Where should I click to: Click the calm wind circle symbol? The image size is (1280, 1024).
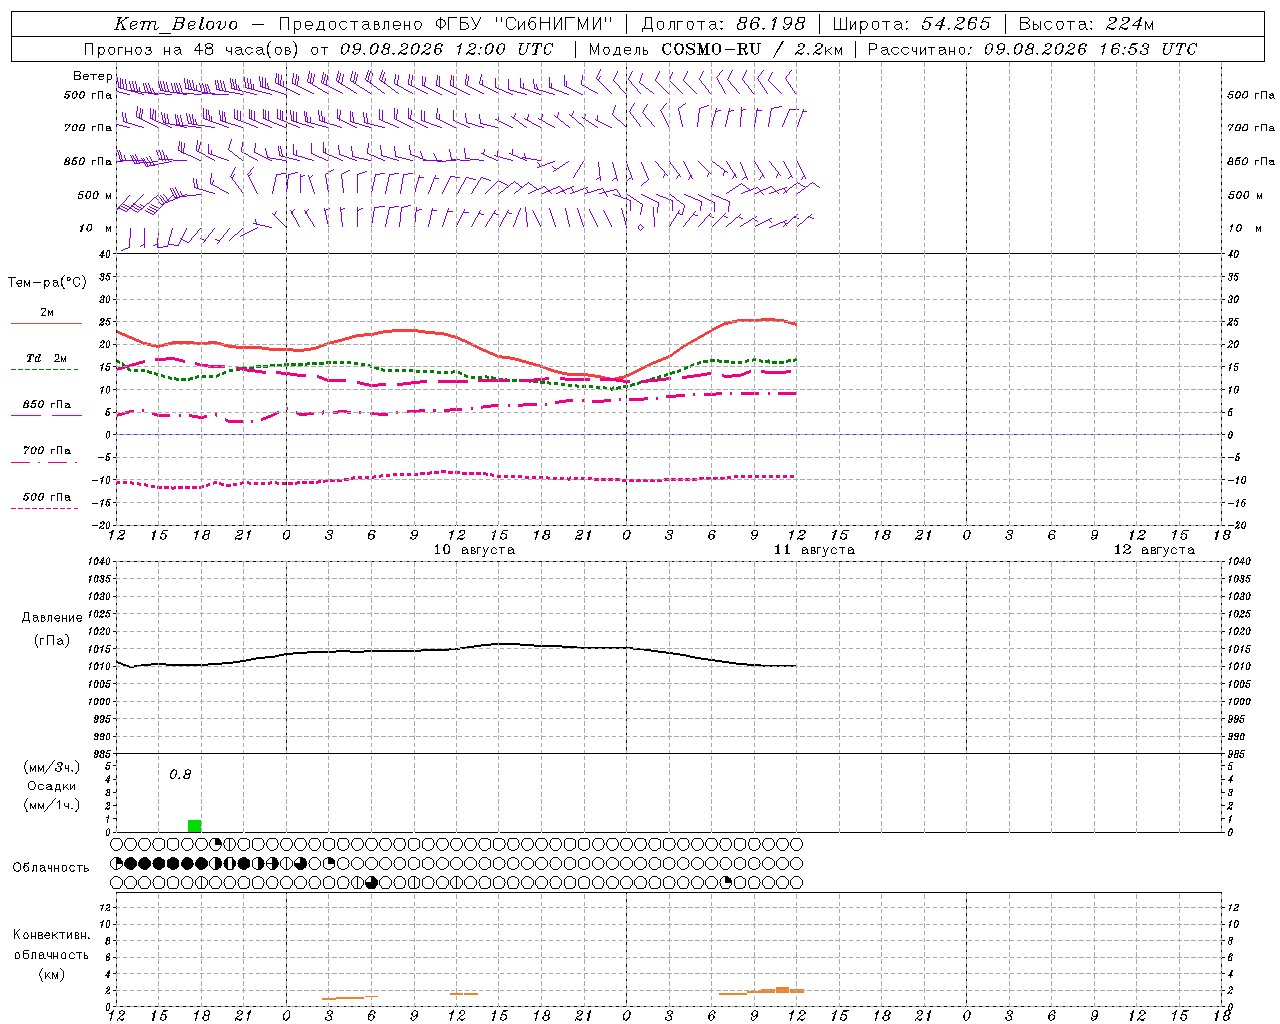point(641,227)
